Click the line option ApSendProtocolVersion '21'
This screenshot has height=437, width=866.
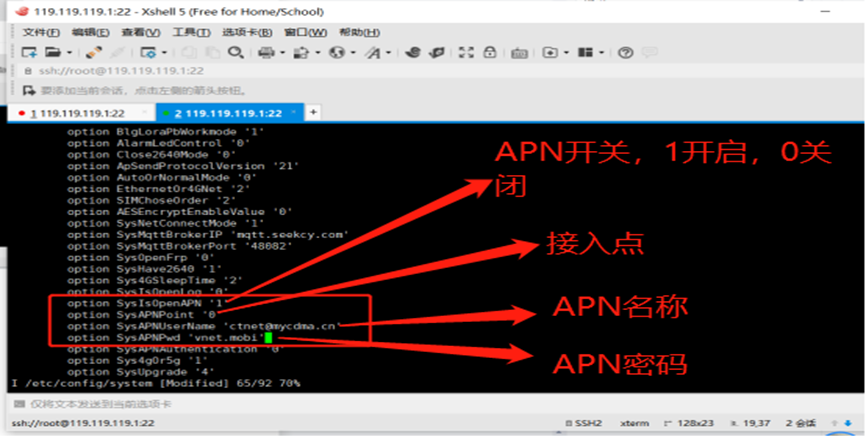183,166
